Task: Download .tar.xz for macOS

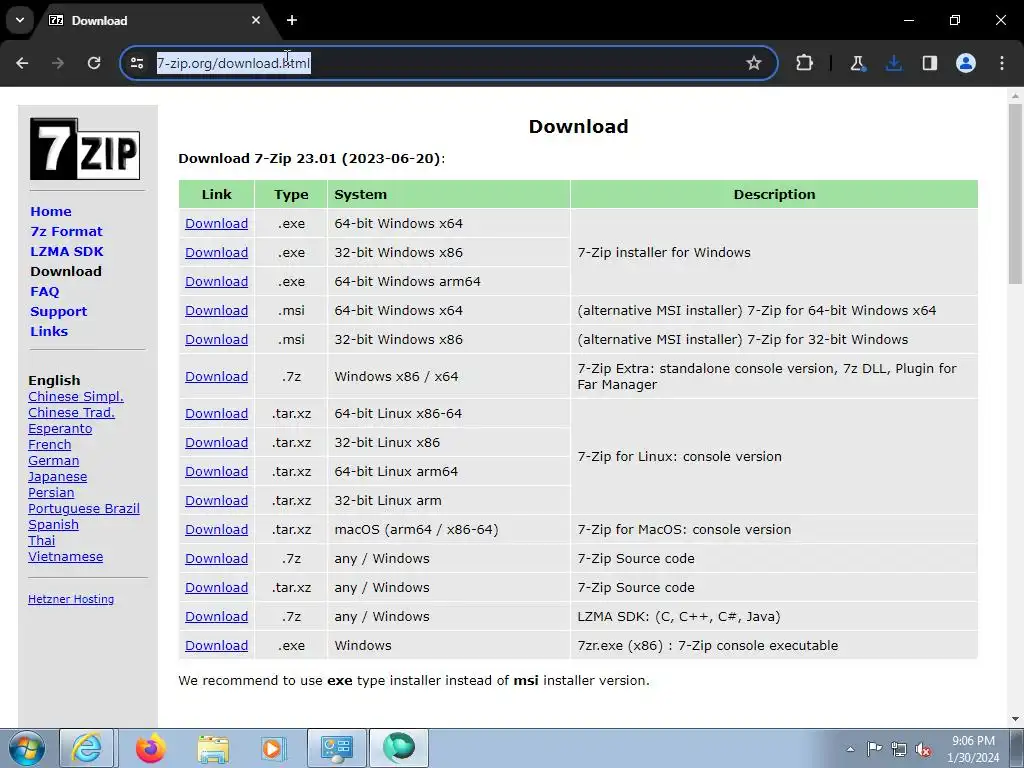Action: tap(216, 530)
